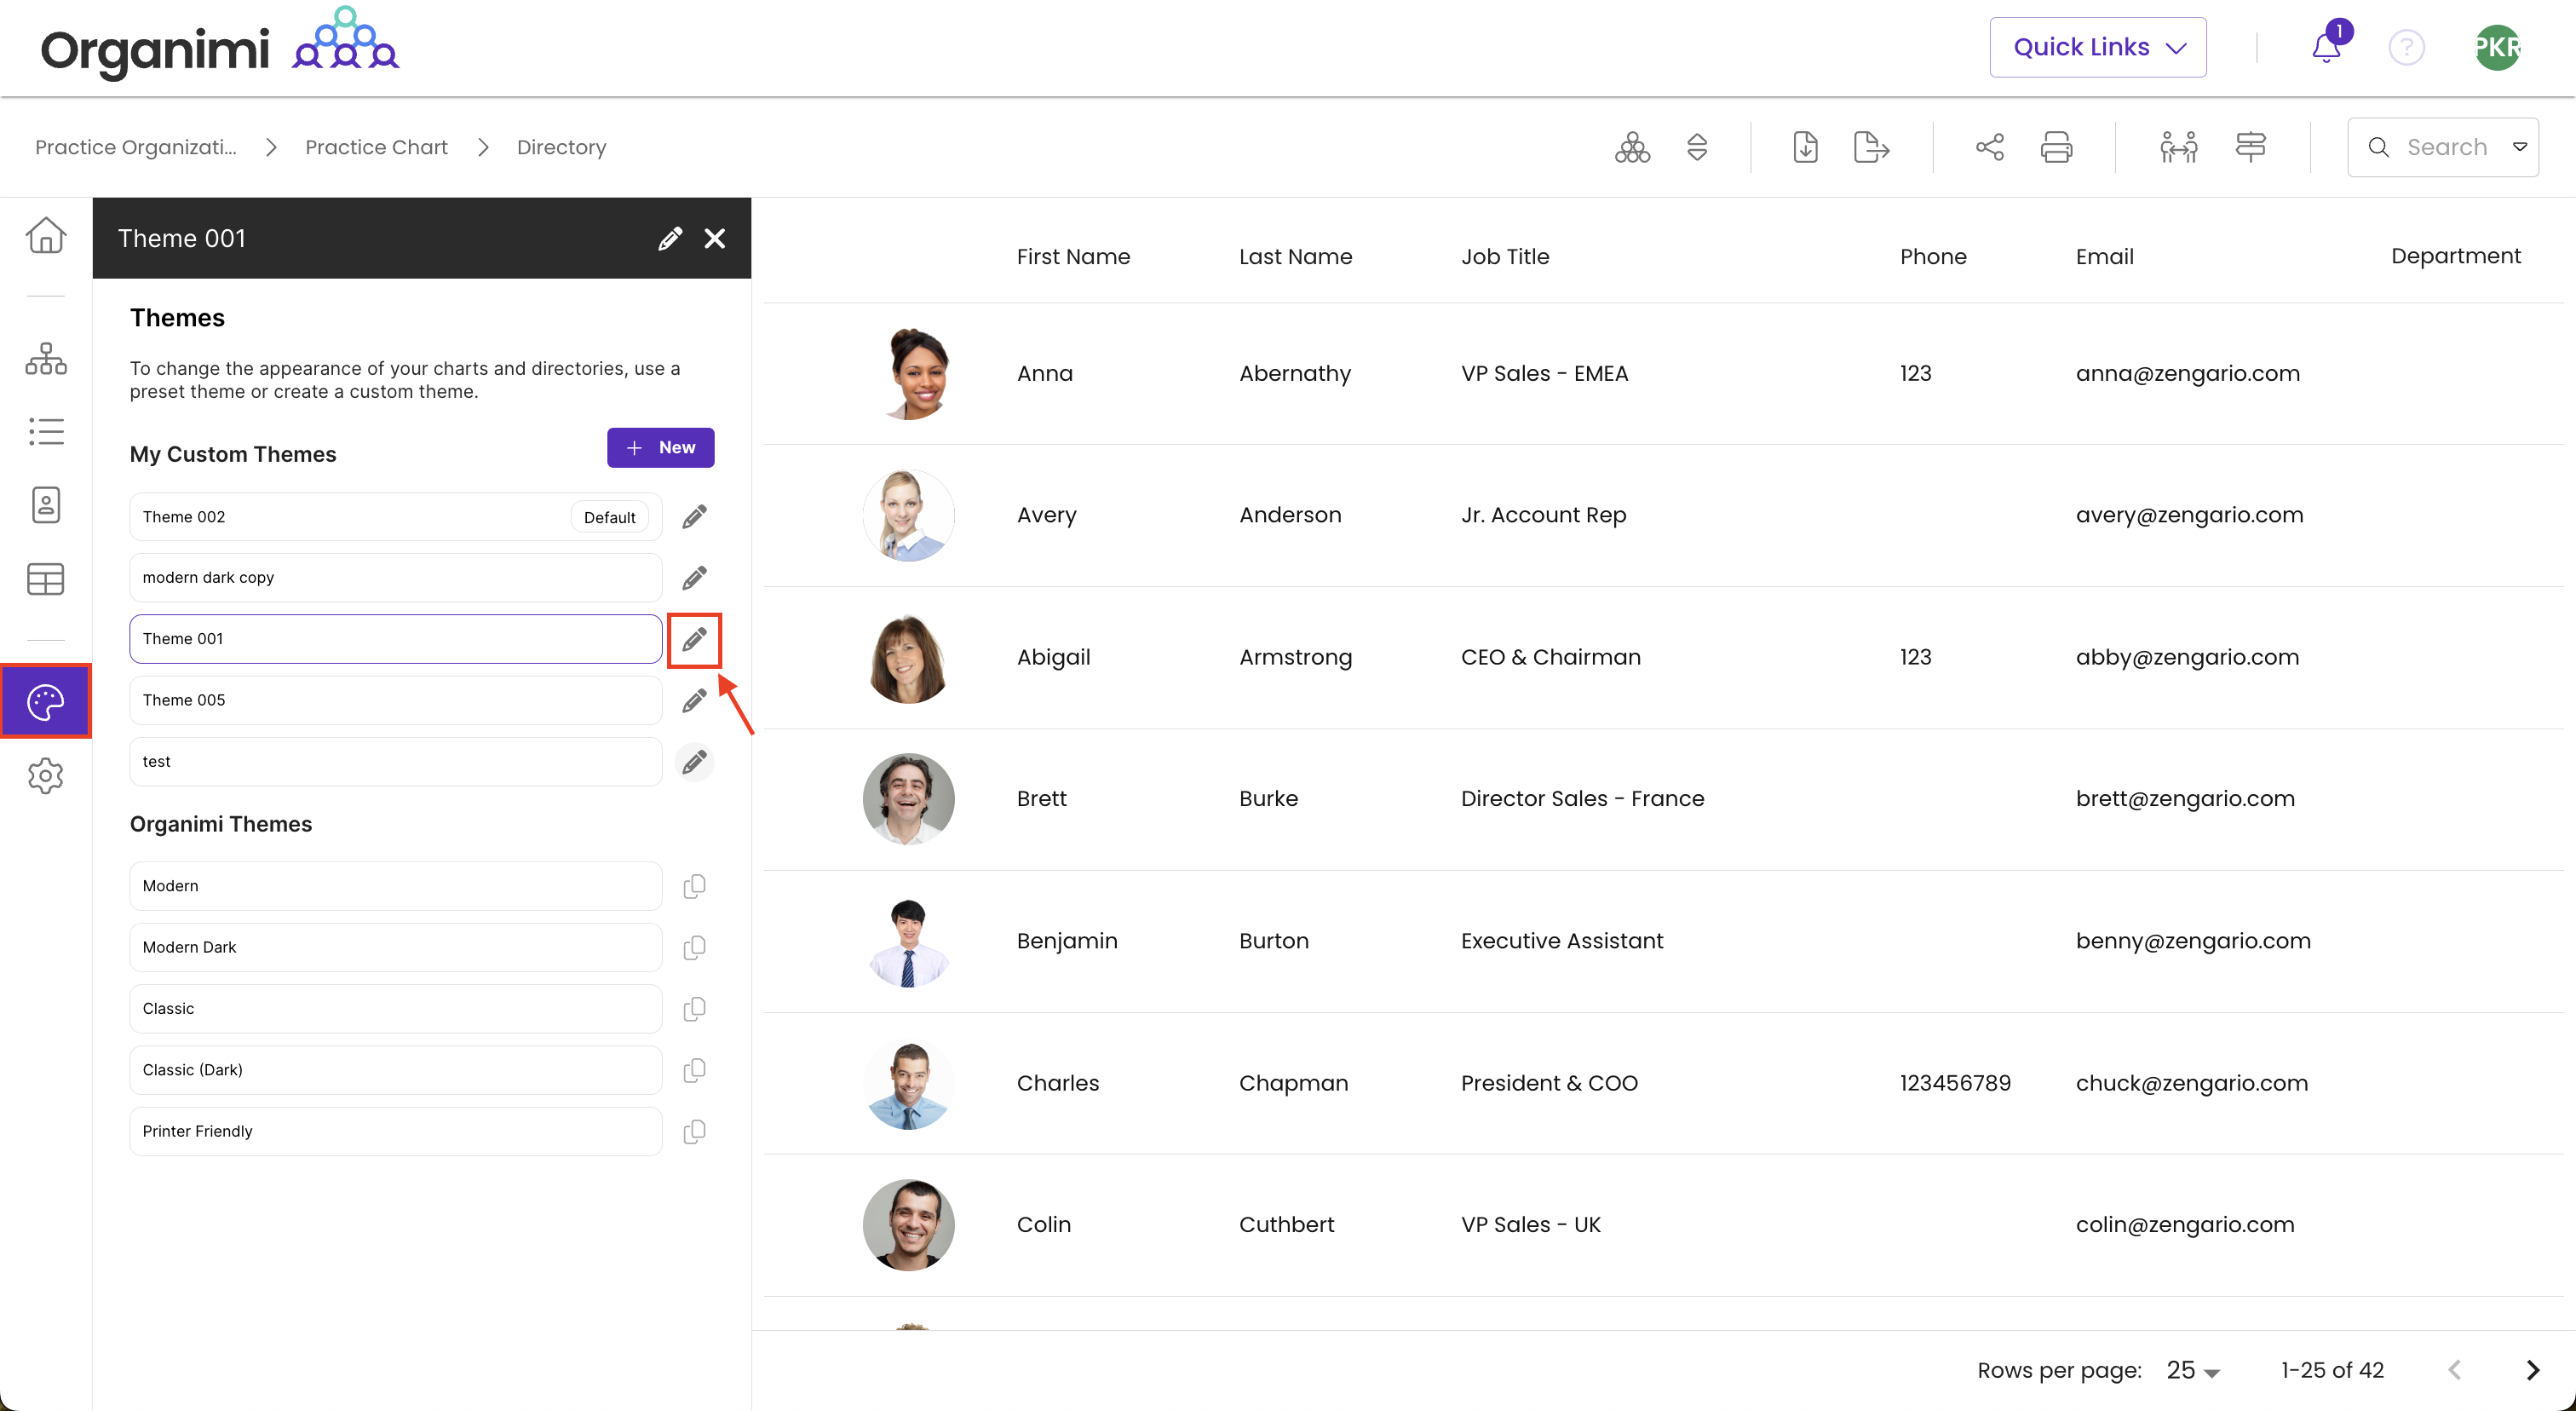Viewport: 2576px width, 1411px height.
Task: Open the PKR user avatar menu
Action: (x=2497, y=47)
